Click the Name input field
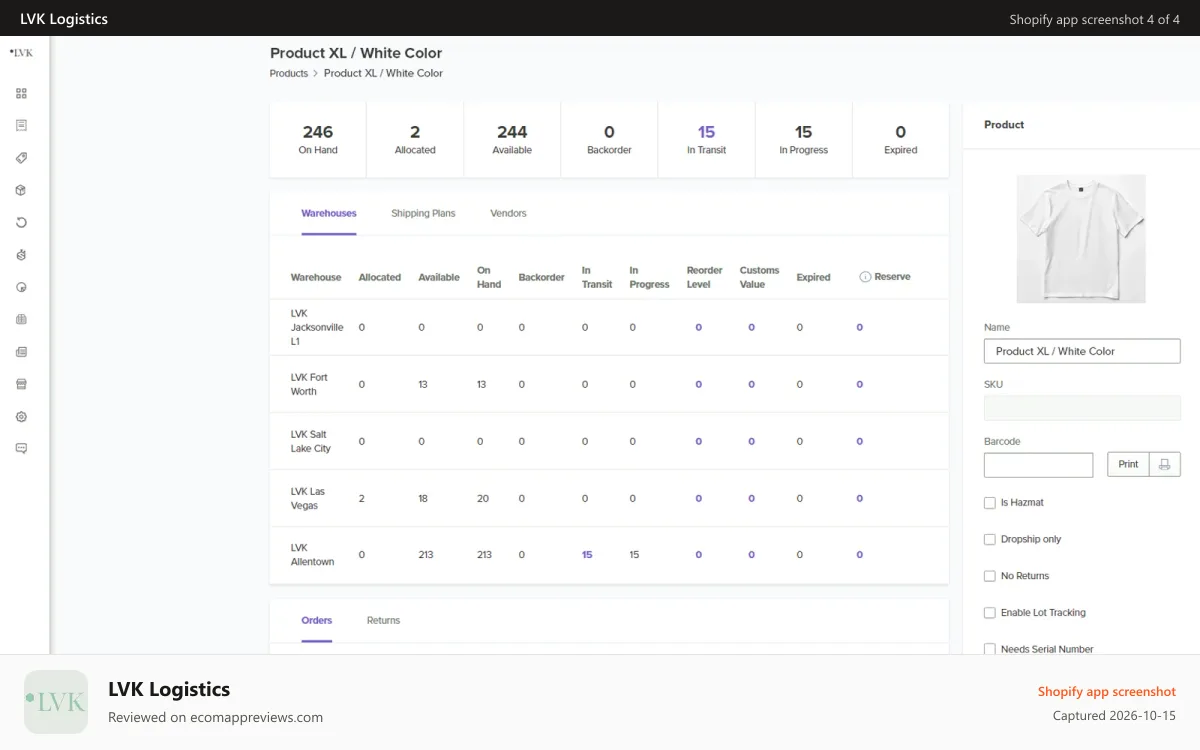This screenshot has height=750, width=1200. [x=1082, y=351]
